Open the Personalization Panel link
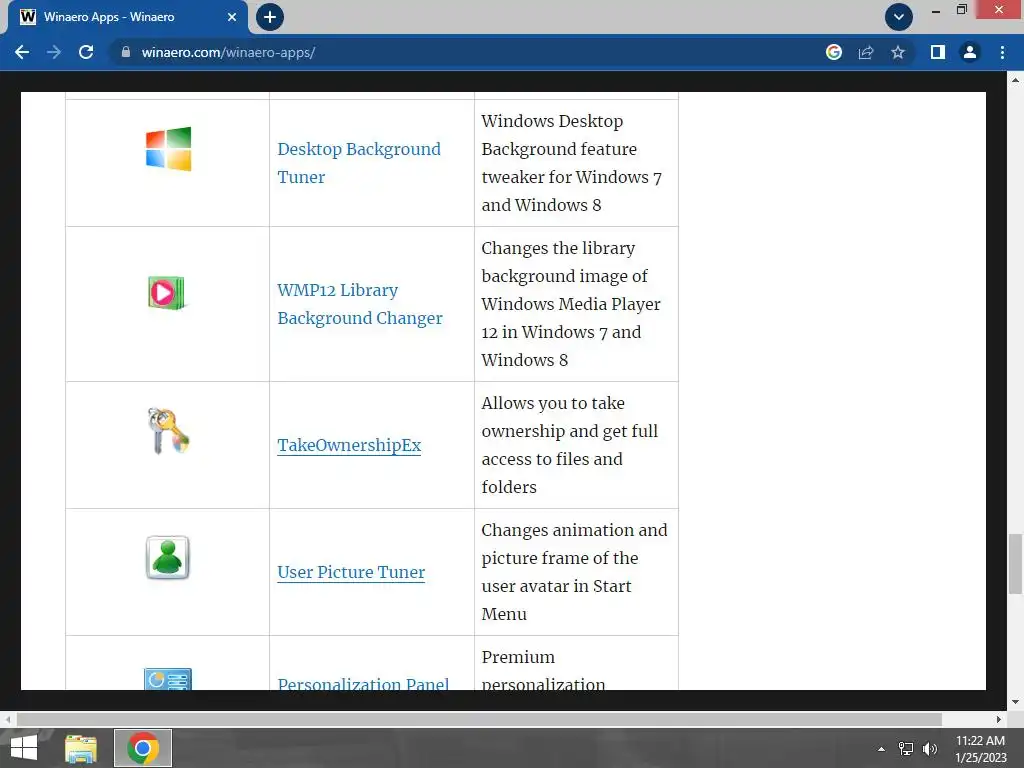 pos(362,683)
